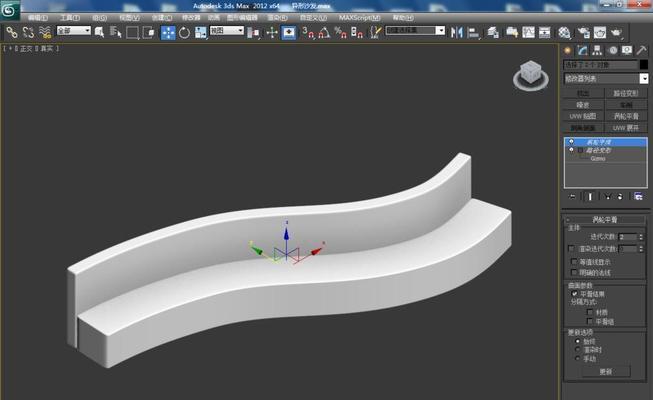Activate the Select and Rotate tool
The image size is (653, 400).
[x=185, y=32]
